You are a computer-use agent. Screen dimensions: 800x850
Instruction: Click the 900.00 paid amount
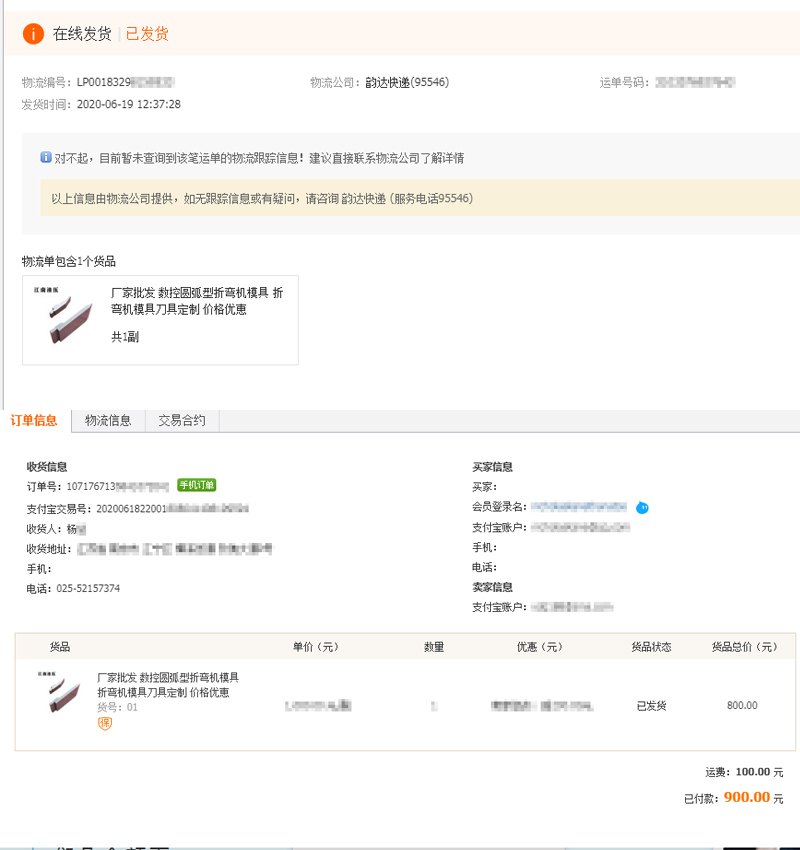(x=747, y=797)
